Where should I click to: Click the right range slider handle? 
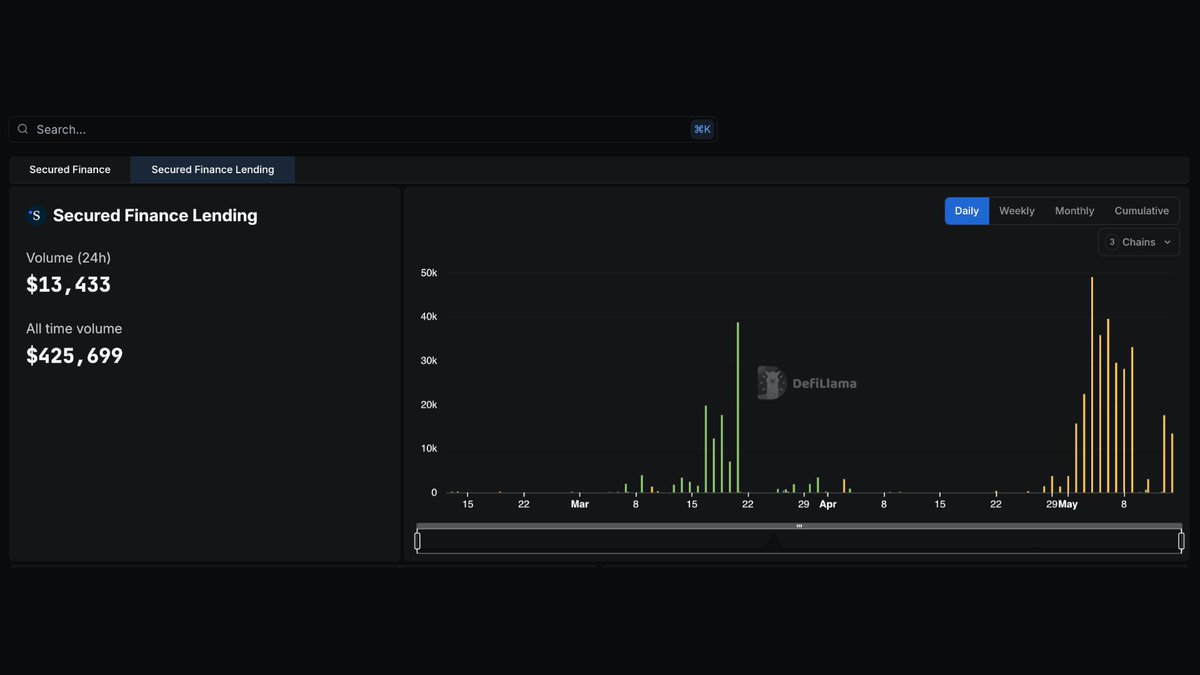tap(1181, 541)
